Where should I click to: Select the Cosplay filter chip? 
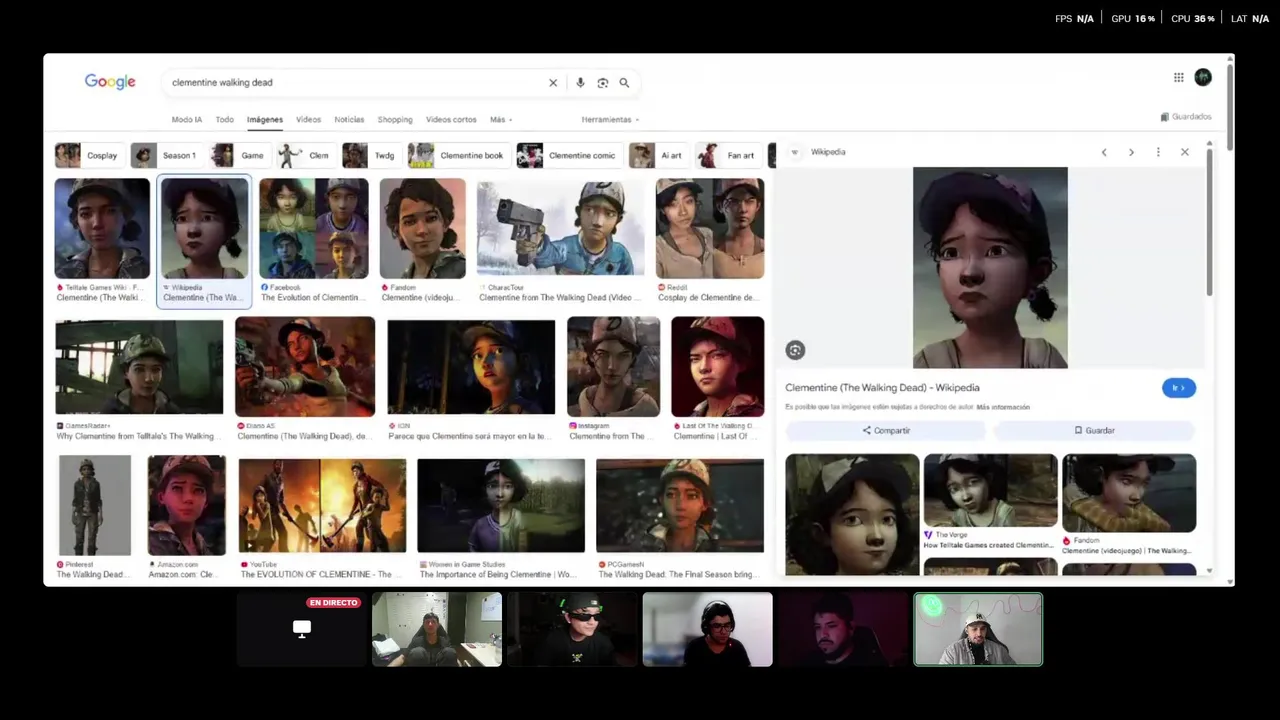88,155
